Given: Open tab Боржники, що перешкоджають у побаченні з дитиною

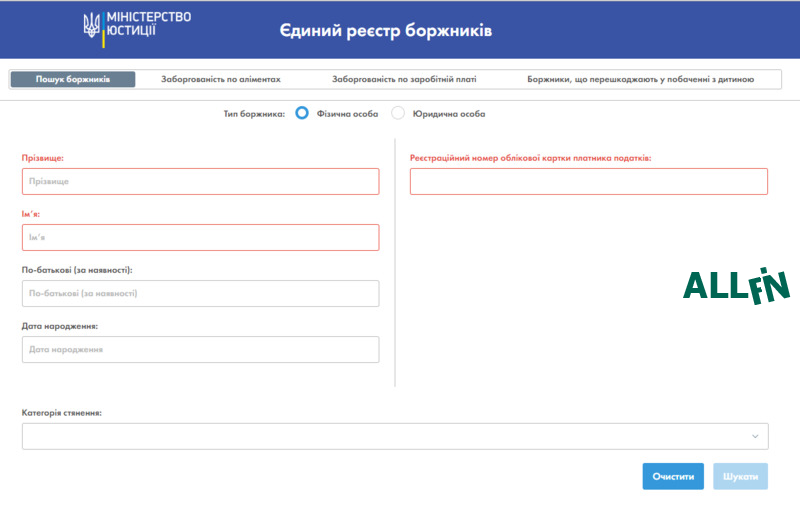Looking at the screenshot, I should point(641,79).
